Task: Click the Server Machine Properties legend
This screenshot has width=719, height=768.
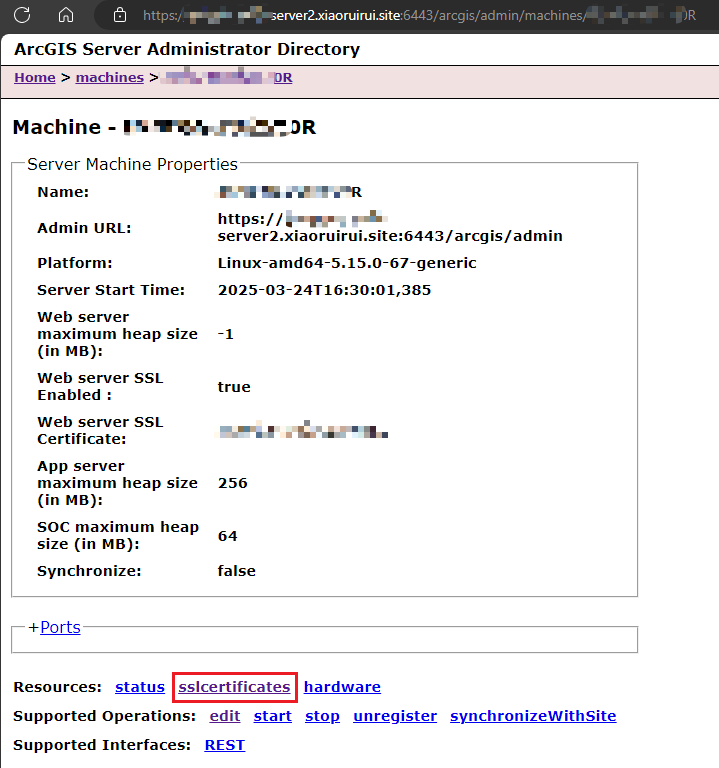Action: [x=132, y=164]
